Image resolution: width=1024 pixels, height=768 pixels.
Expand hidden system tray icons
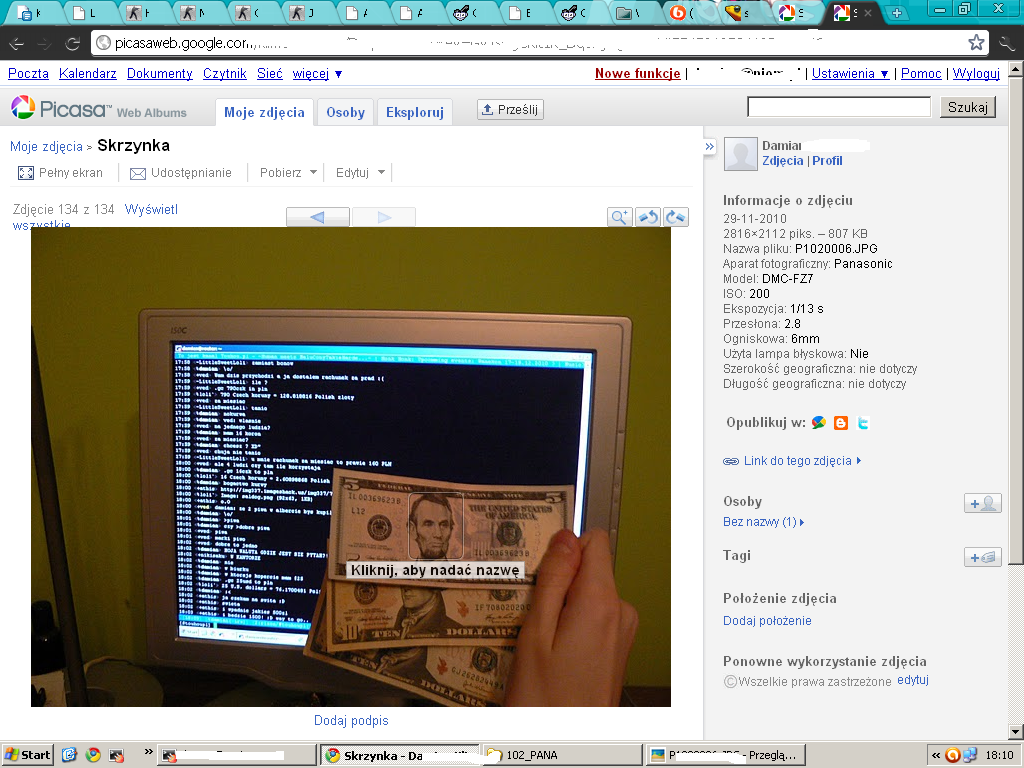[936, 755]
